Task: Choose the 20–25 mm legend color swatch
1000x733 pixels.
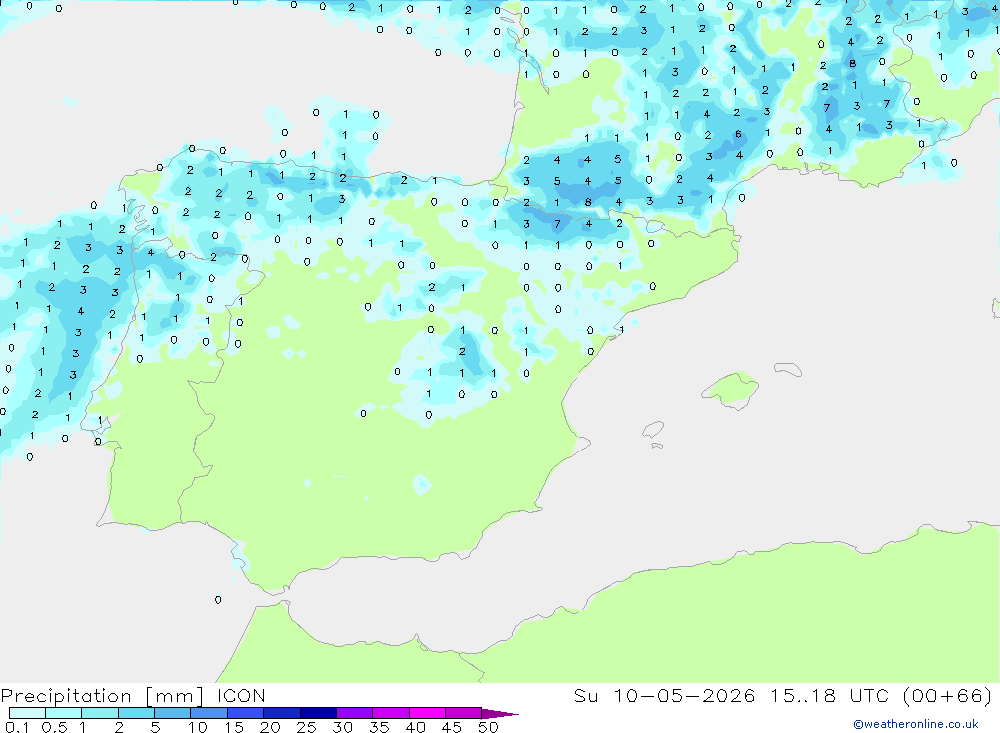Action: click(281, 713)
